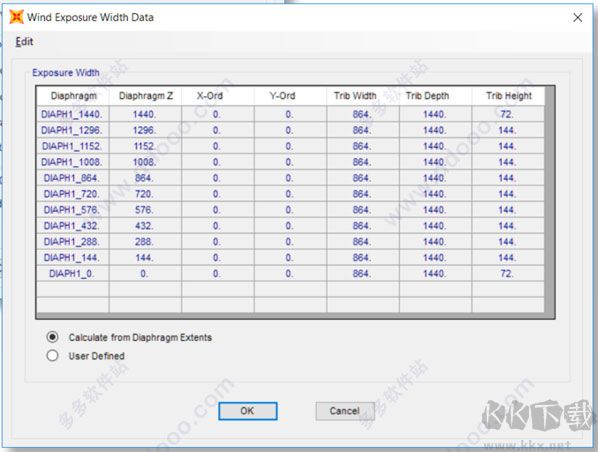598x452 pixels.
Task: Close the Wind Exposure Width Data dialog
Action: tap(577, 17)
